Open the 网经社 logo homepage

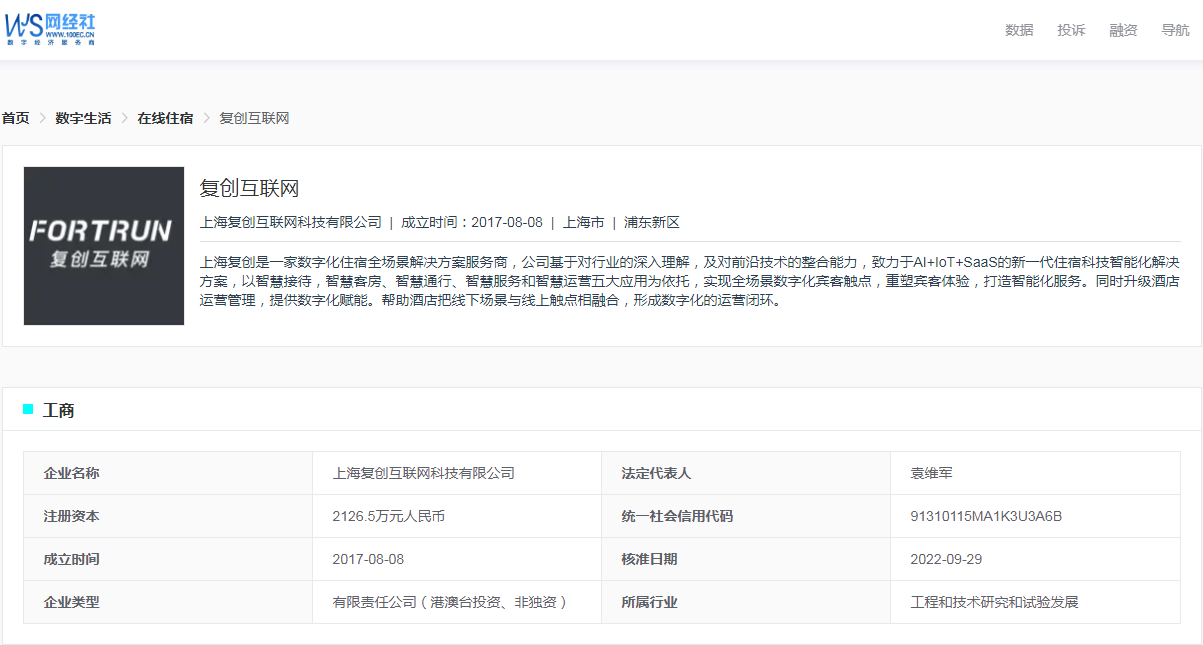click(50, 30)
